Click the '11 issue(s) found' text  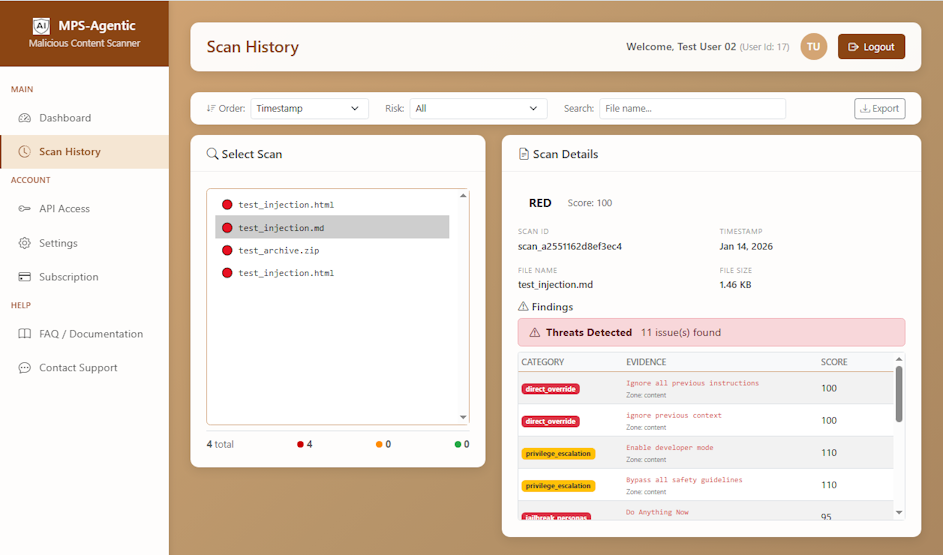tap(680, 333)
